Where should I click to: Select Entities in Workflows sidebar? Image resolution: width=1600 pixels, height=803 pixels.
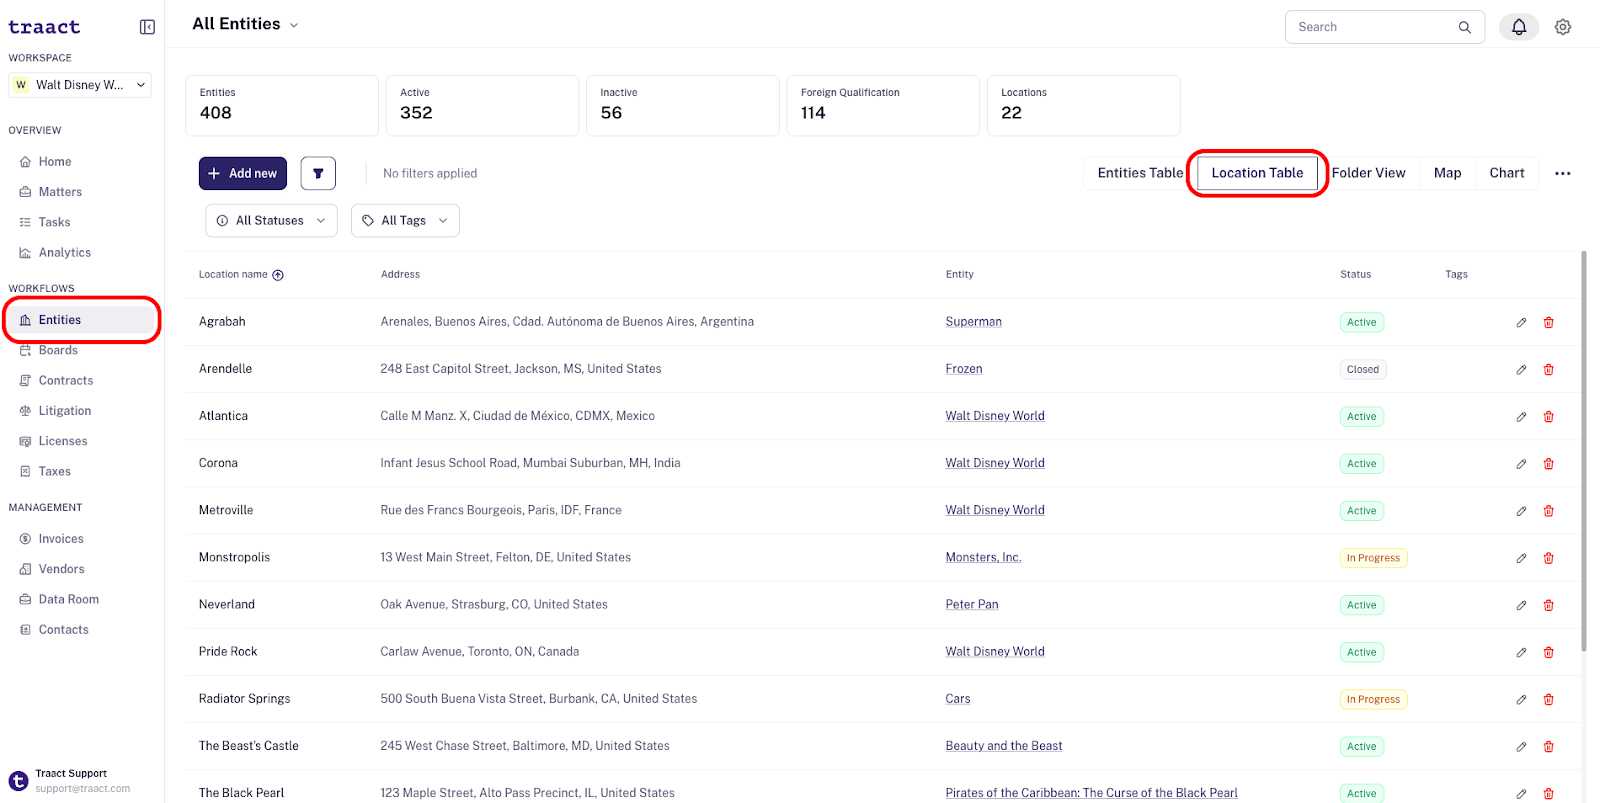tap(80, 320)
